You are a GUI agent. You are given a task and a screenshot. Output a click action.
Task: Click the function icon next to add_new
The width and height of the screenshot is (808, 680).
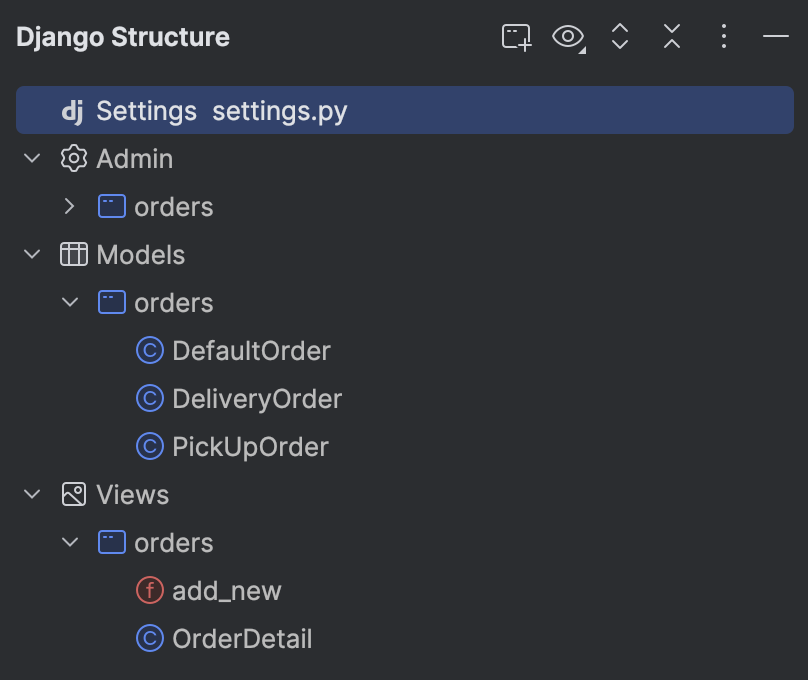click(x=148, y=590)
